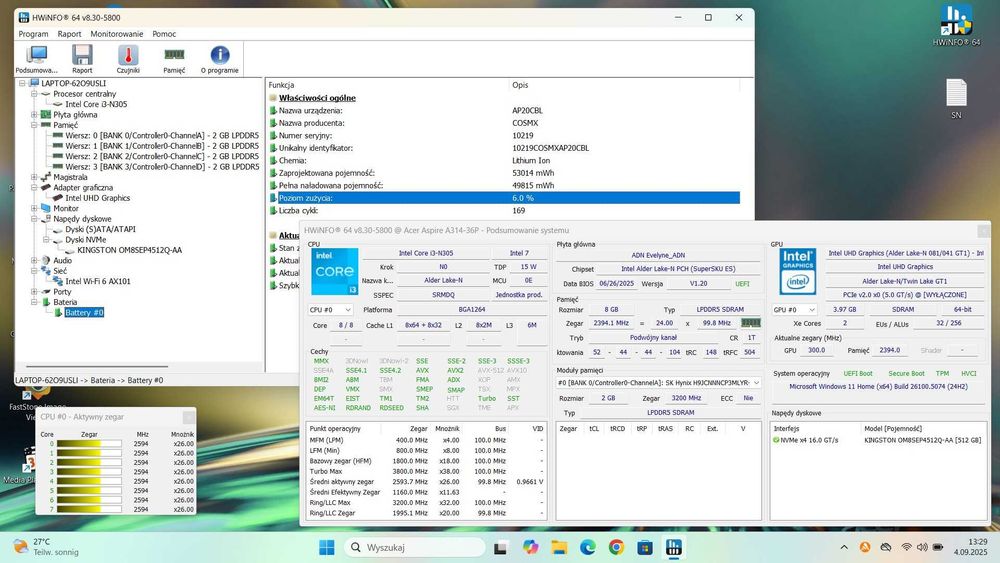Open the CPU #0 dropdown

click(x=330, y=309)
